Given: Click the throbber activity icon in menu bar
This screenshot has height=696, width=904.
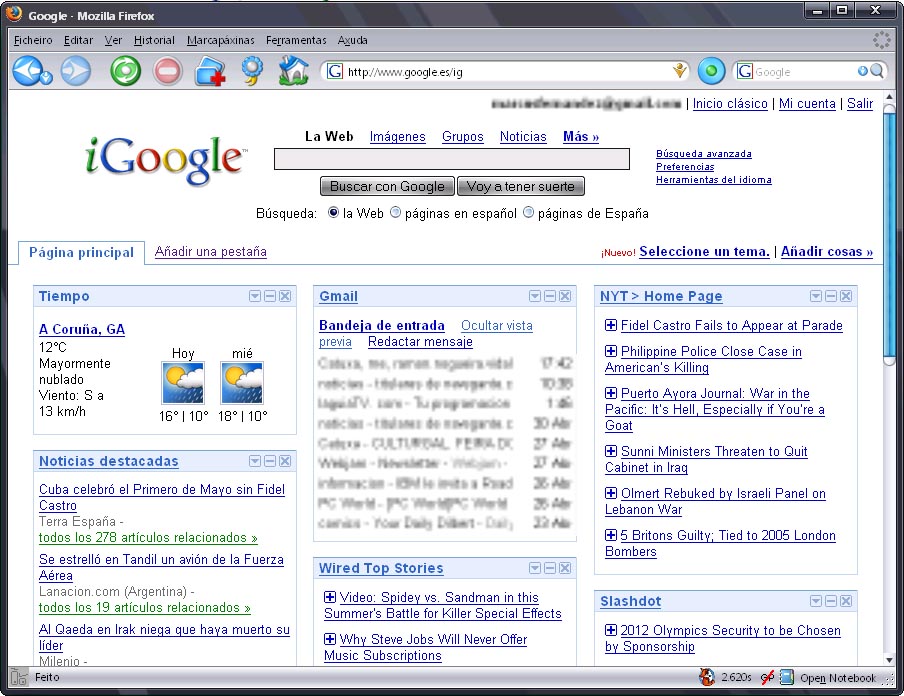Looking at the screenshot, I should (882, 40).
